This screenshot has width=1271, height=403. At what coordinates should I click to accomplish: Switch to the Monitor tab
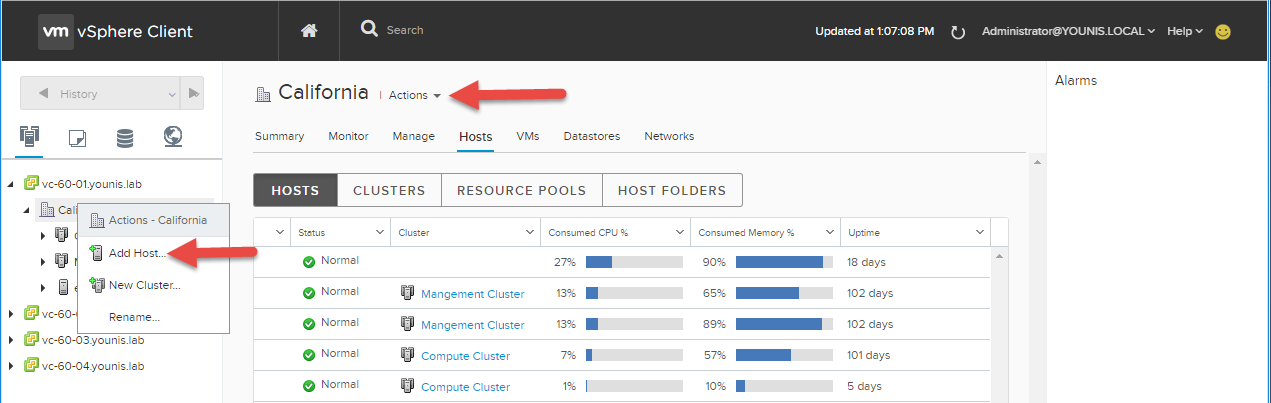[348, 136]
